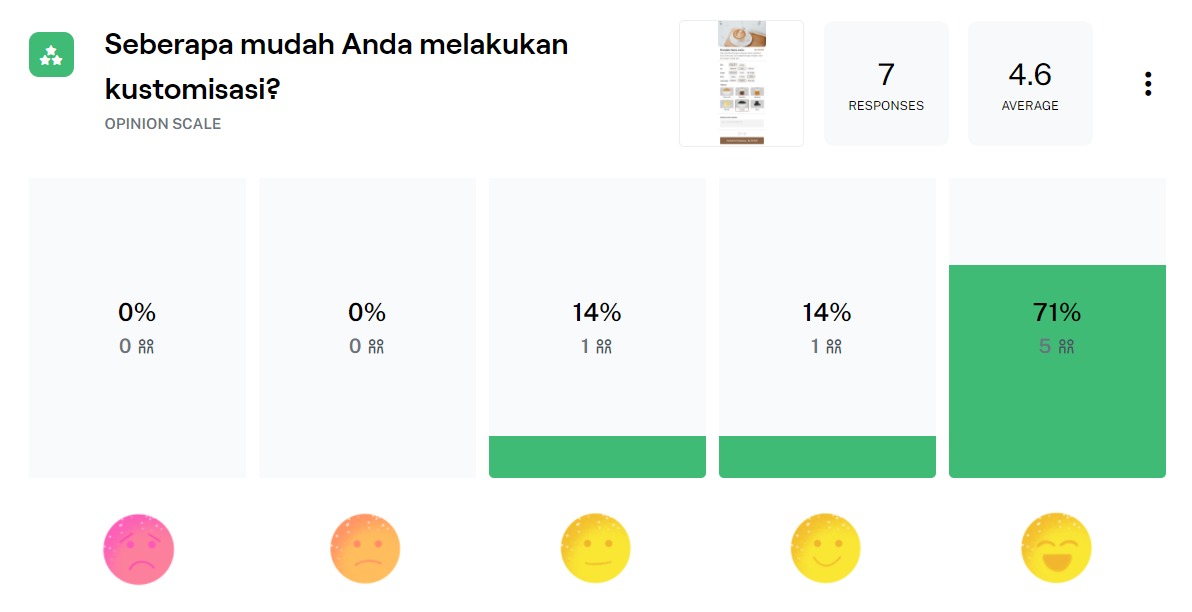The height and width of the screenshot is (612, 1192).
Task: Click the 4.6 Average stat card
Action: tap(1030, 84)
